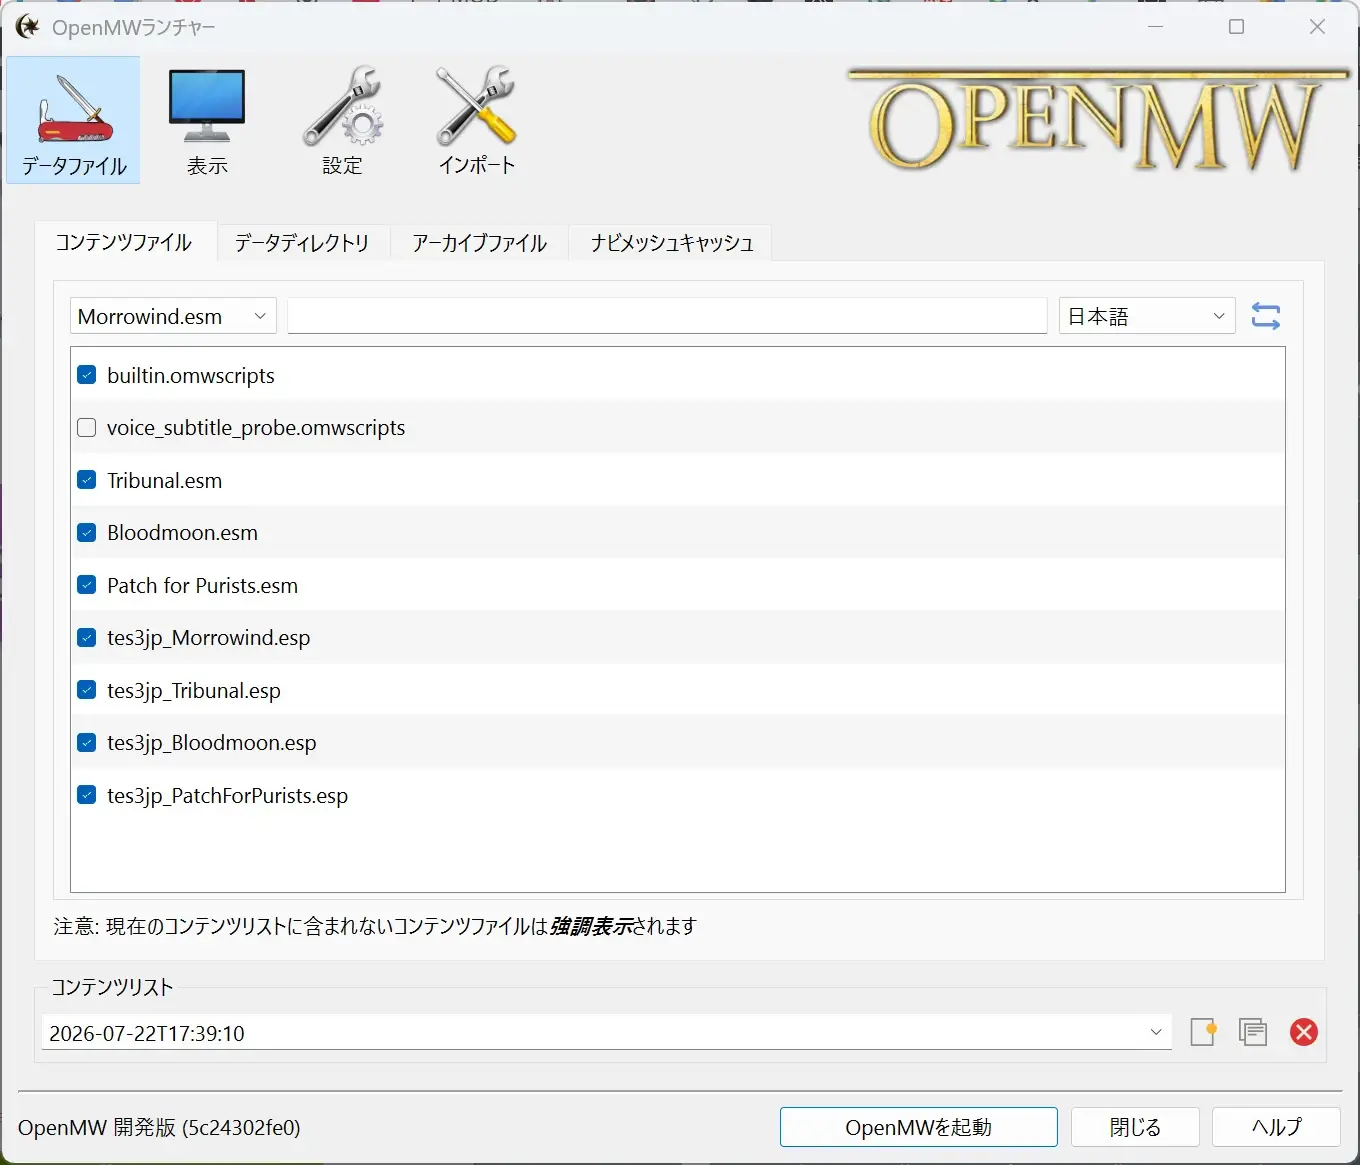Select Patch for Purists.esm file name
This screenshot has width=1360, height=1165.
203,586
